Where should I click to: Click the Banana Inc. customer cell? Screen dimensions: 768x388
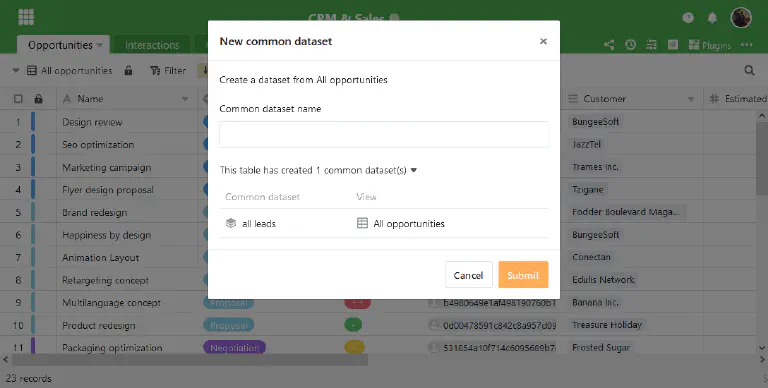595,302
